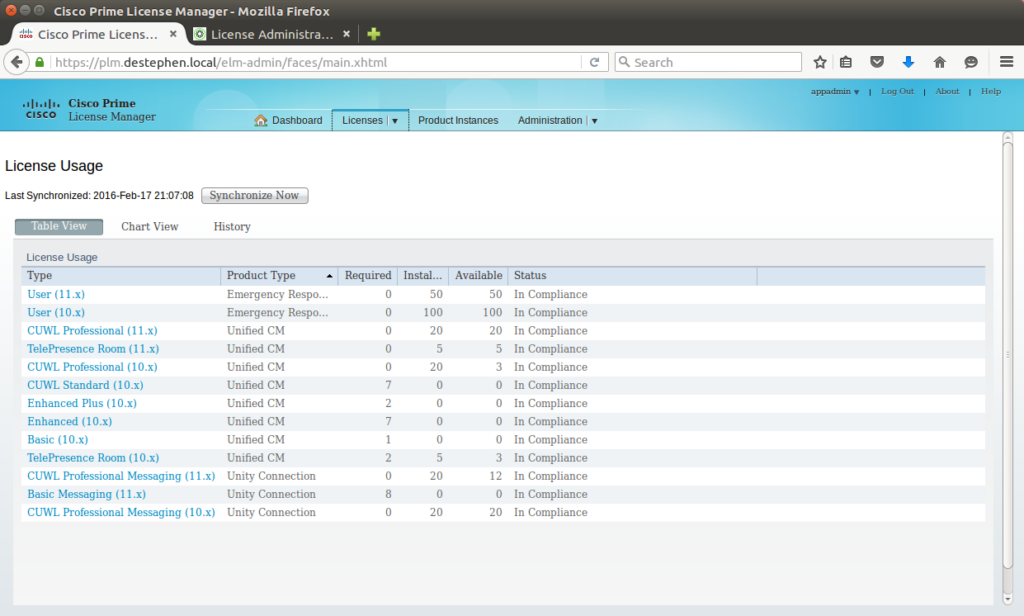Toggle sort arrow on Product Type column
The image size is (1024, 616).
tap(329, 276)
